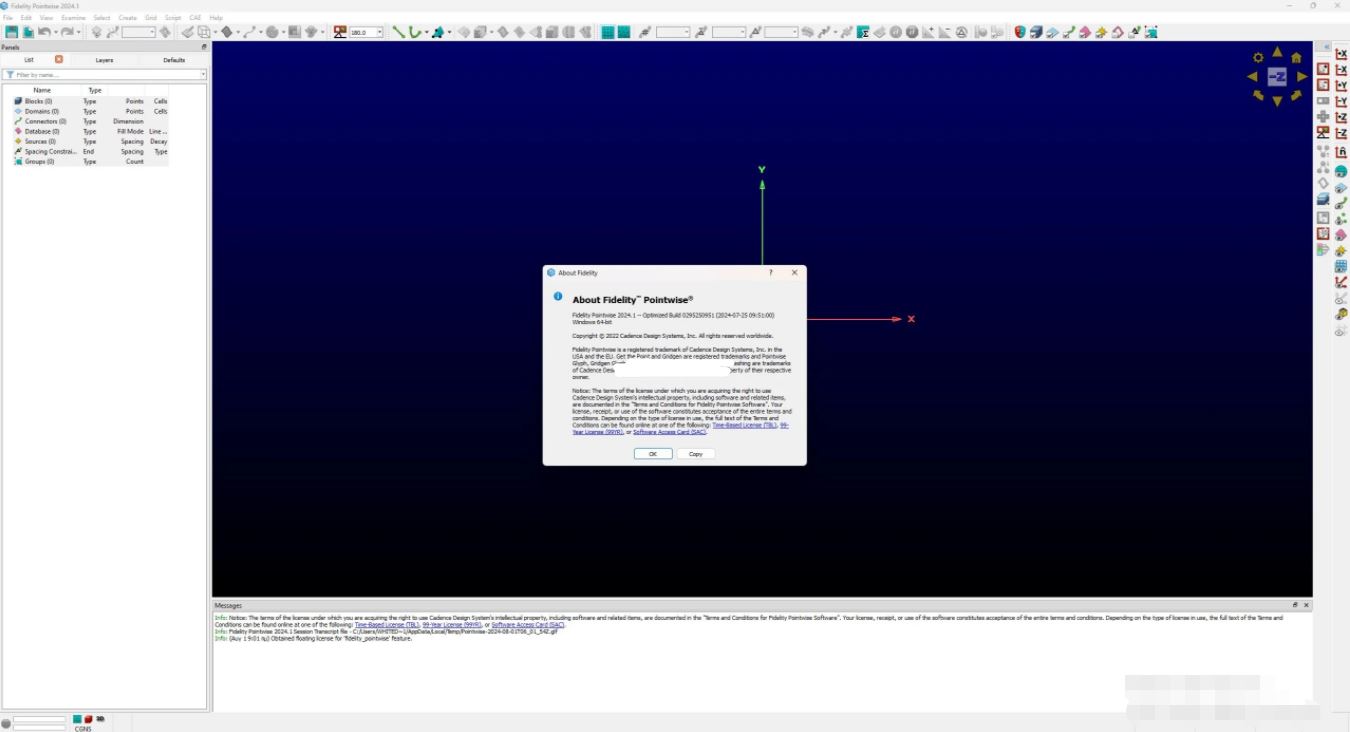Click the Undo icon in the toolbar
1350x732 pixels.
[44, 31]
